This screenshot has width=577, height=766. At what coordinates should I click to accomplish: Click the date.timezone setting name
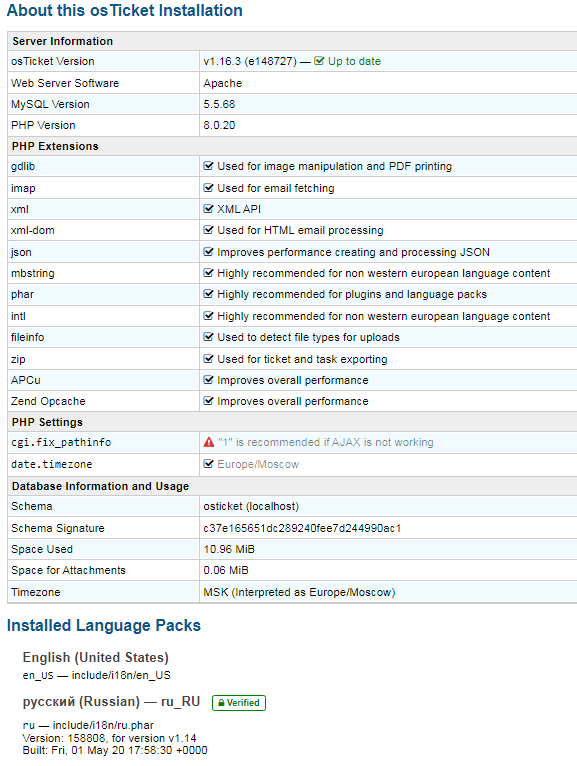point(52,464)
